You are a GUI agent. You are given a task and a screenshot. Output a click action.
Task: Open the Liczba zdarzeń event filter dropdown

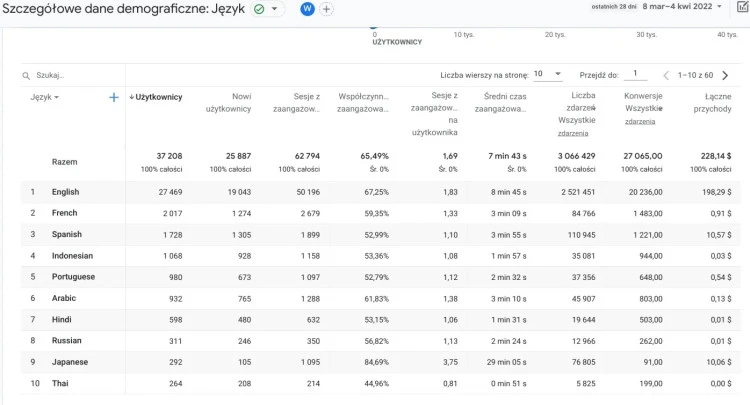[x=573, y=133]
